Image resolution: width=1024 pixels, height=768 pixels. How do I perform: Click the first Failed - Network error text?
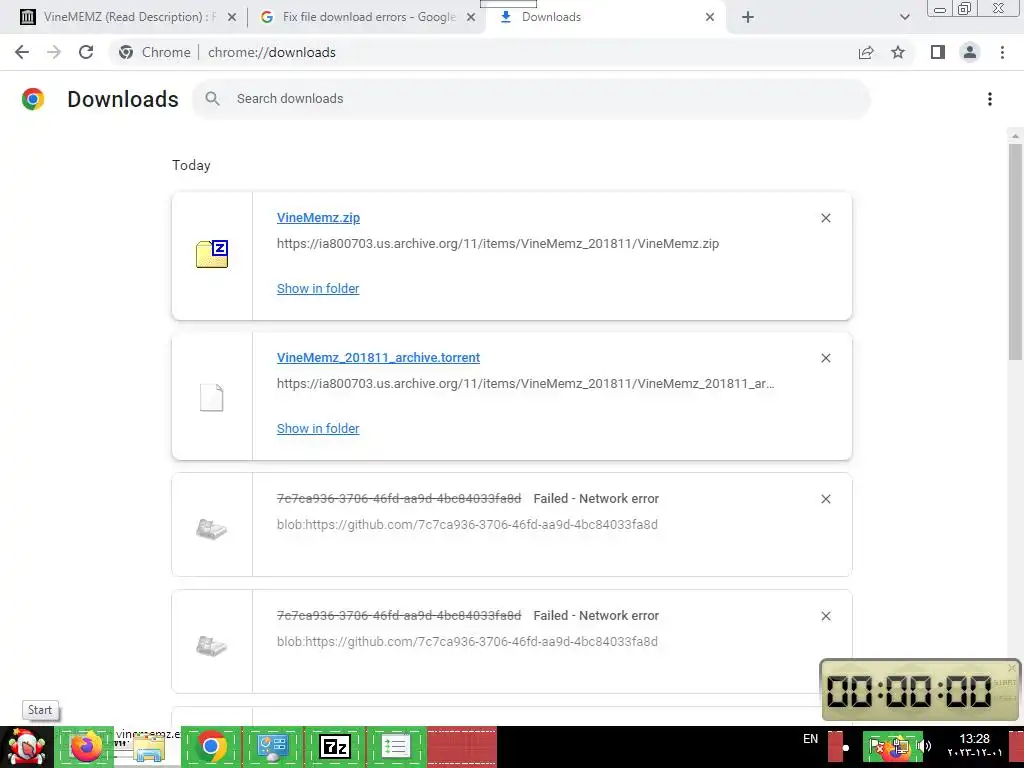click(596, 498)
